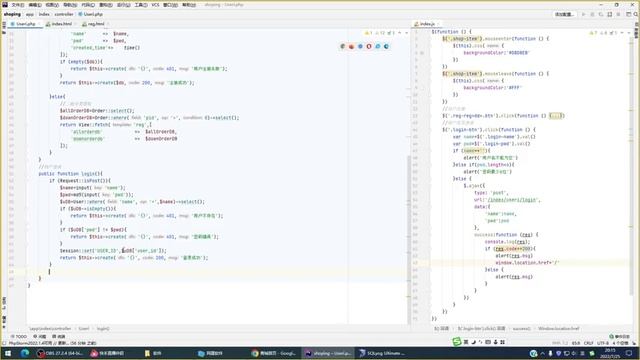Switch to SQLyog Ultimate in taskbar

[382, 353]
